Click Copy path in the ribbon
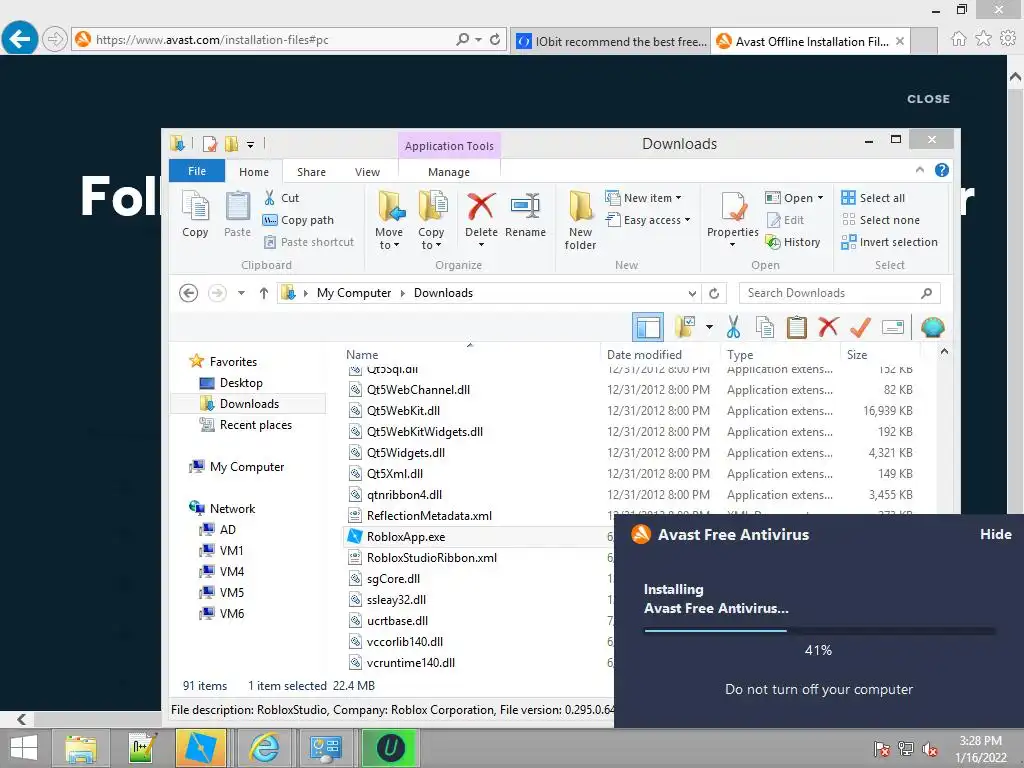The width and height of the screenshot is (1024, 768). (298, 220)
